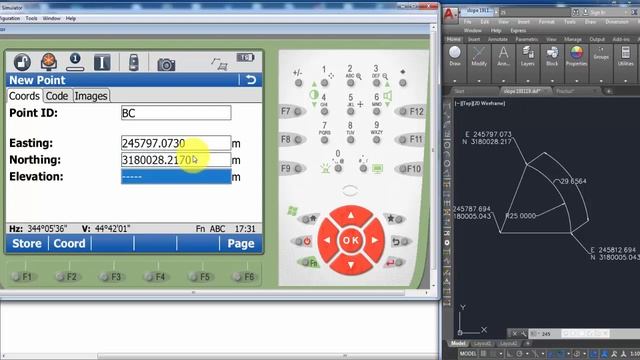Click the Coord softkey
Screen dimensions: 640x360
click(70, 243)
